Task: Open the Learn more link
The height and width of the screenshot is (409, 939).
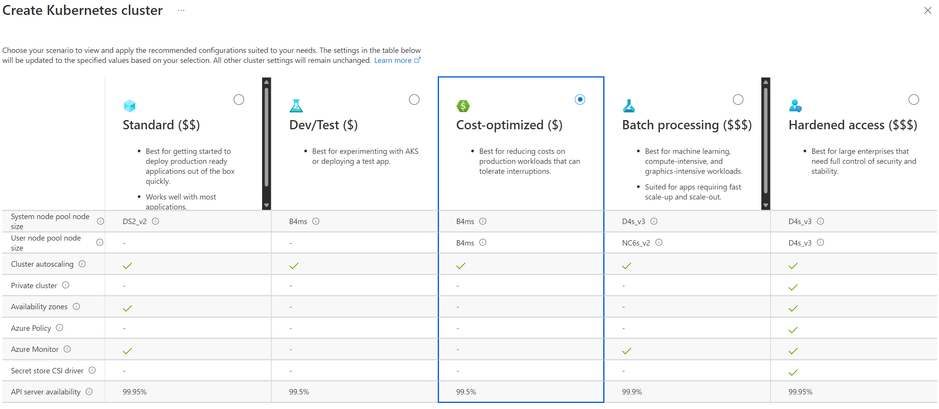Action: click(398, 60)
